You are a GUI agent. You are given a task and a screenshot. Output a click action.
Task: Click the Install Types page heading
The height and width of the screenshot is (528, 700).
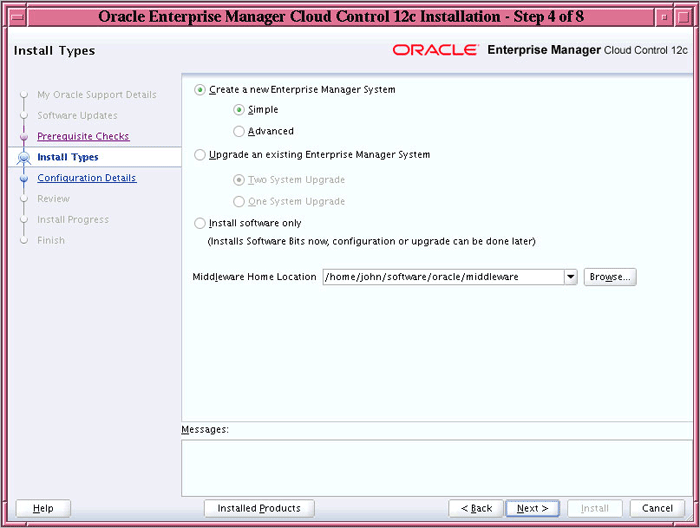54,51
